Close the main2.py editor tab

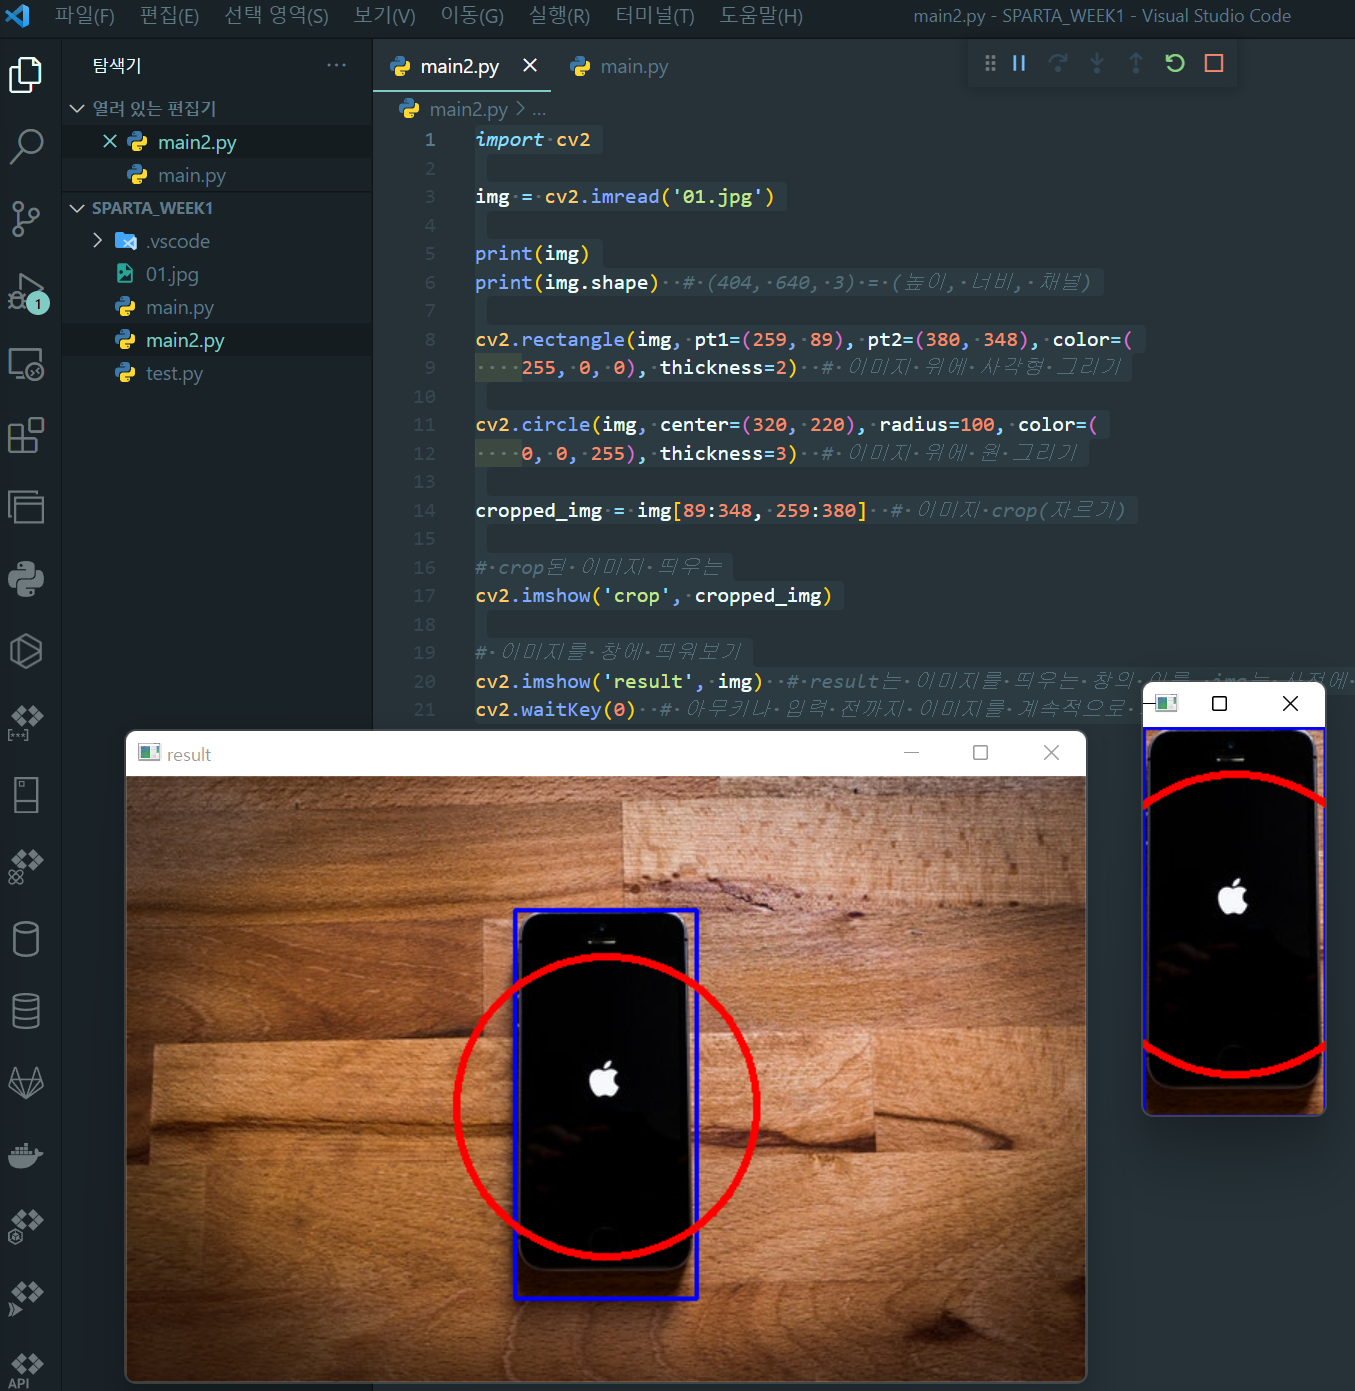click(x=530, y=65)
